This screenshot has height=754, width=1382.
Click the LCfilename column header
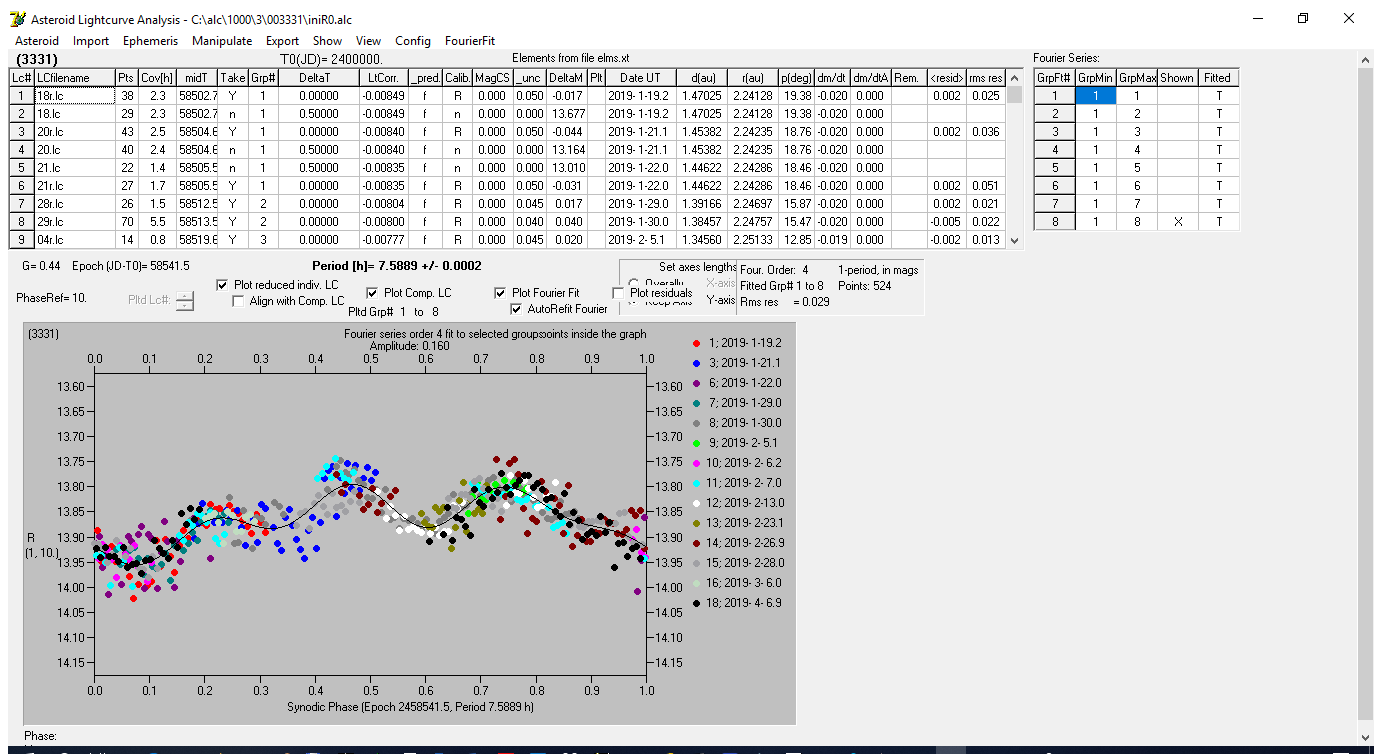(x=74, y=78)
